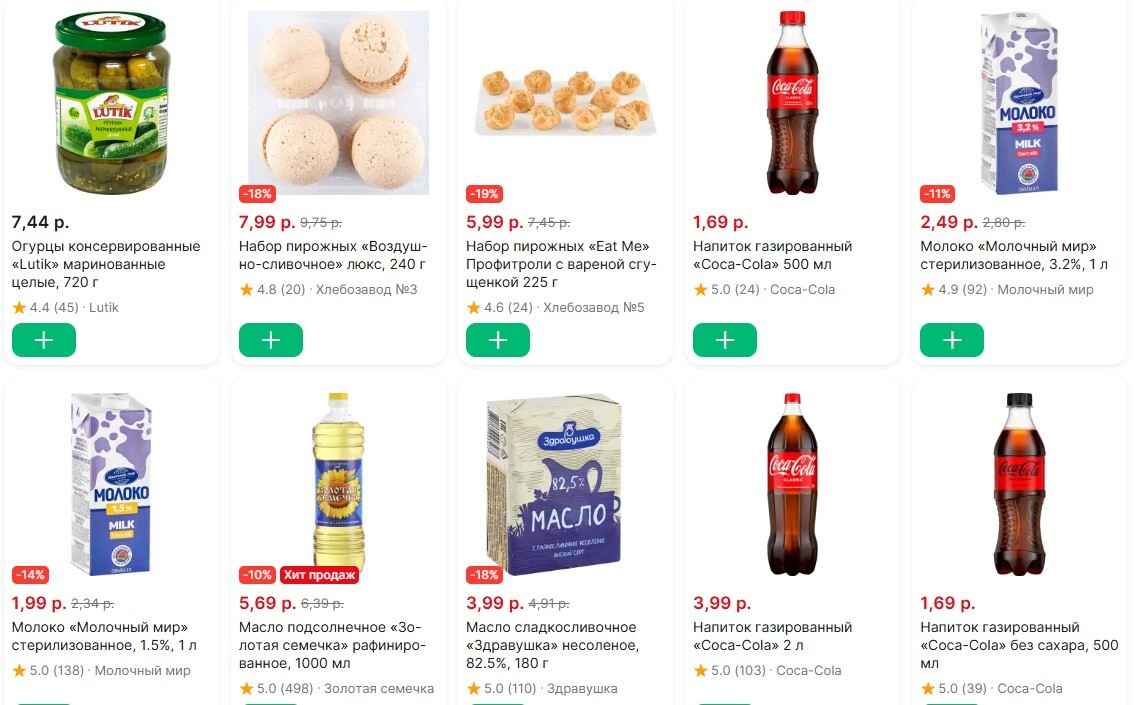This screenshot has height=705, width=1145.
Task: Add «Воздушно-сливочное» pastry set to cart
Action: 271,340
